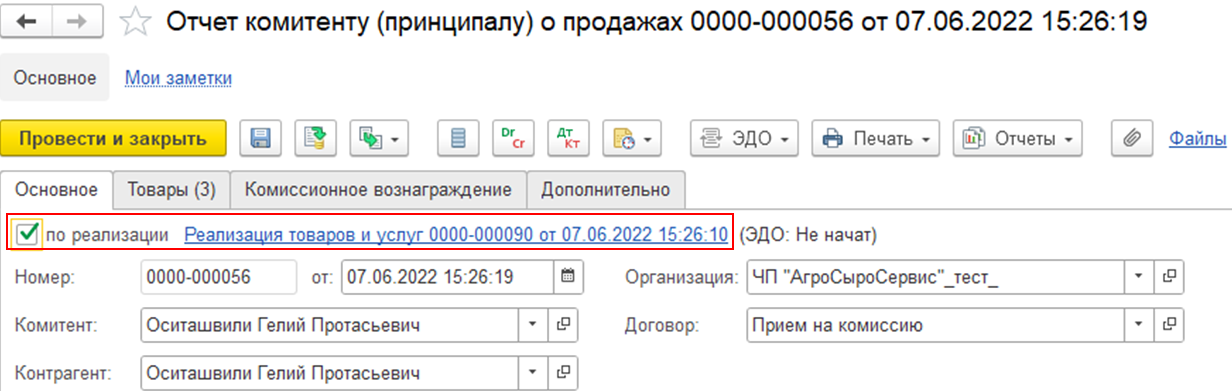Image resolution: width=1232 pixels, height=391 pixels.
Task: Expand the Контрагент dropdown arrow
Action: tap(533, 374)
